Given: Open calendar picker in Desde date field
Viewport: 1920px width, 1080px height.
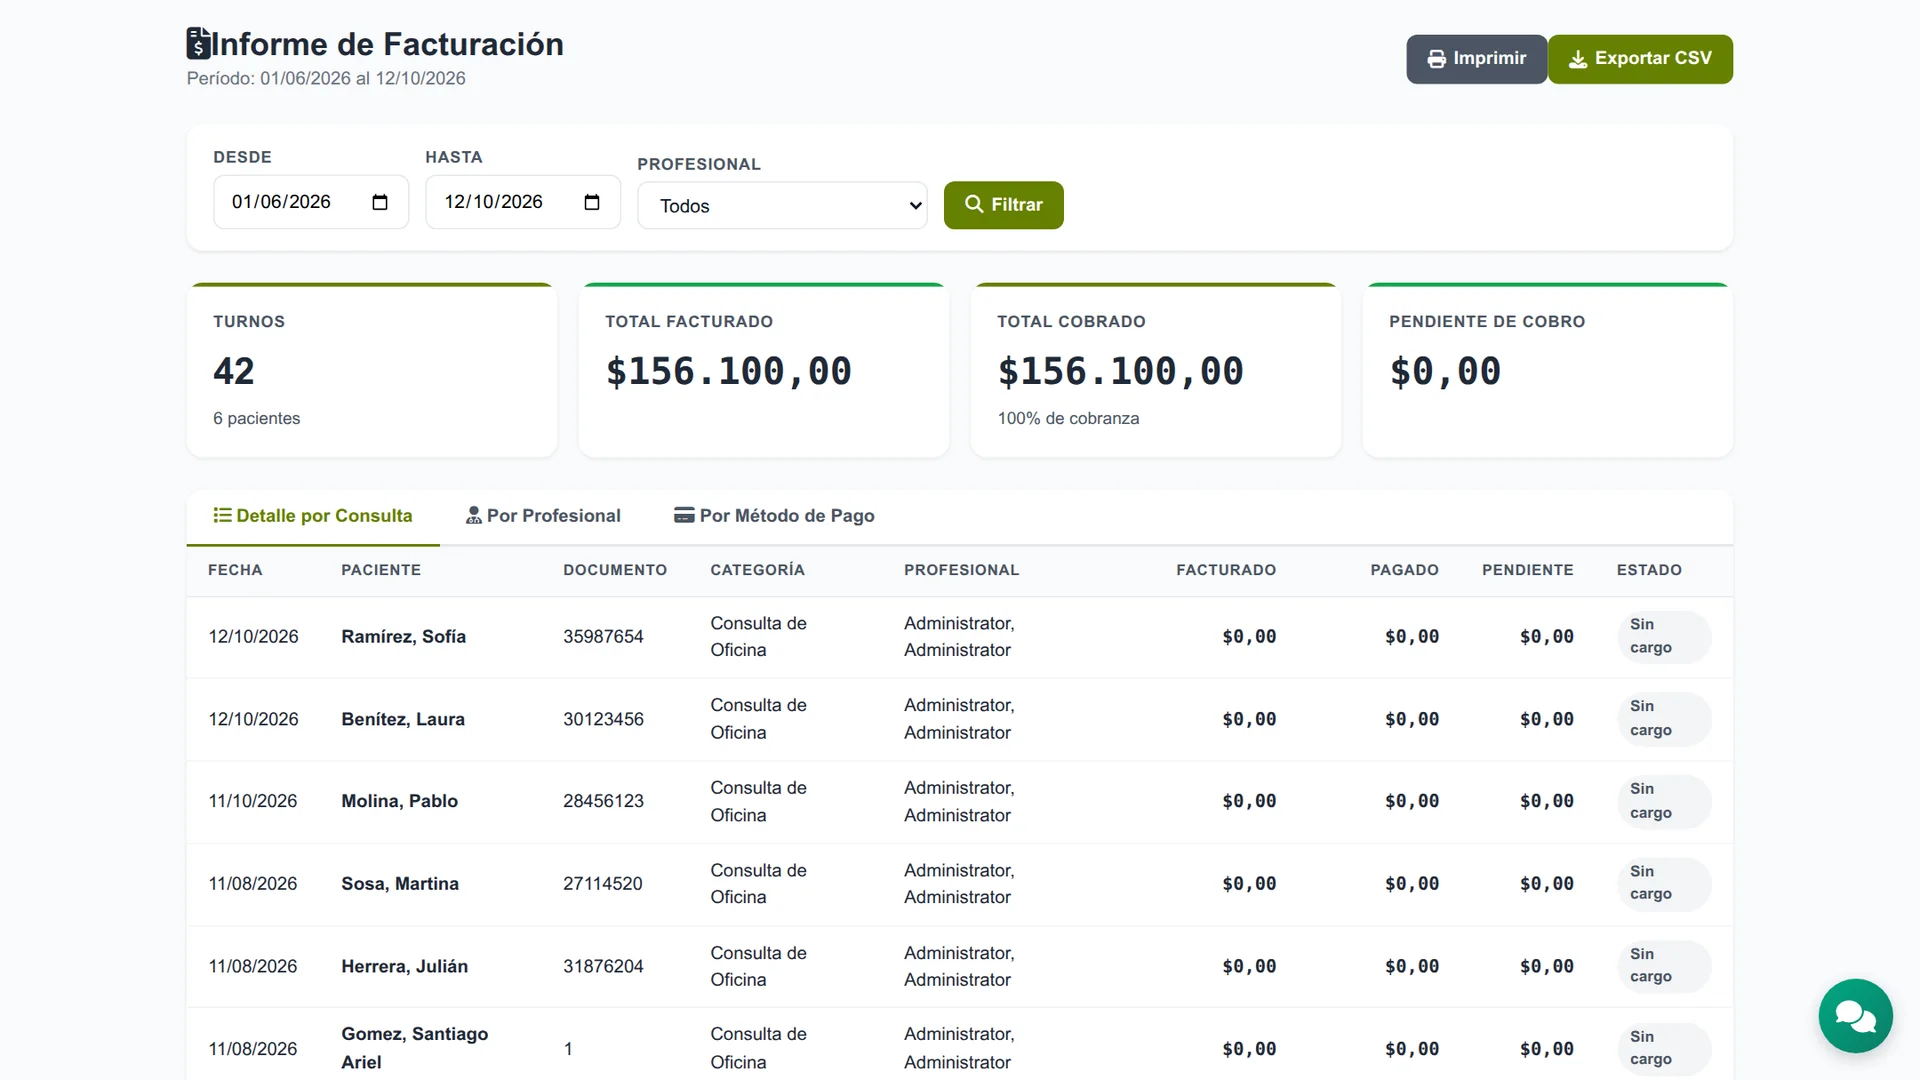Looking at the screenshot, I should coord(380,203).
